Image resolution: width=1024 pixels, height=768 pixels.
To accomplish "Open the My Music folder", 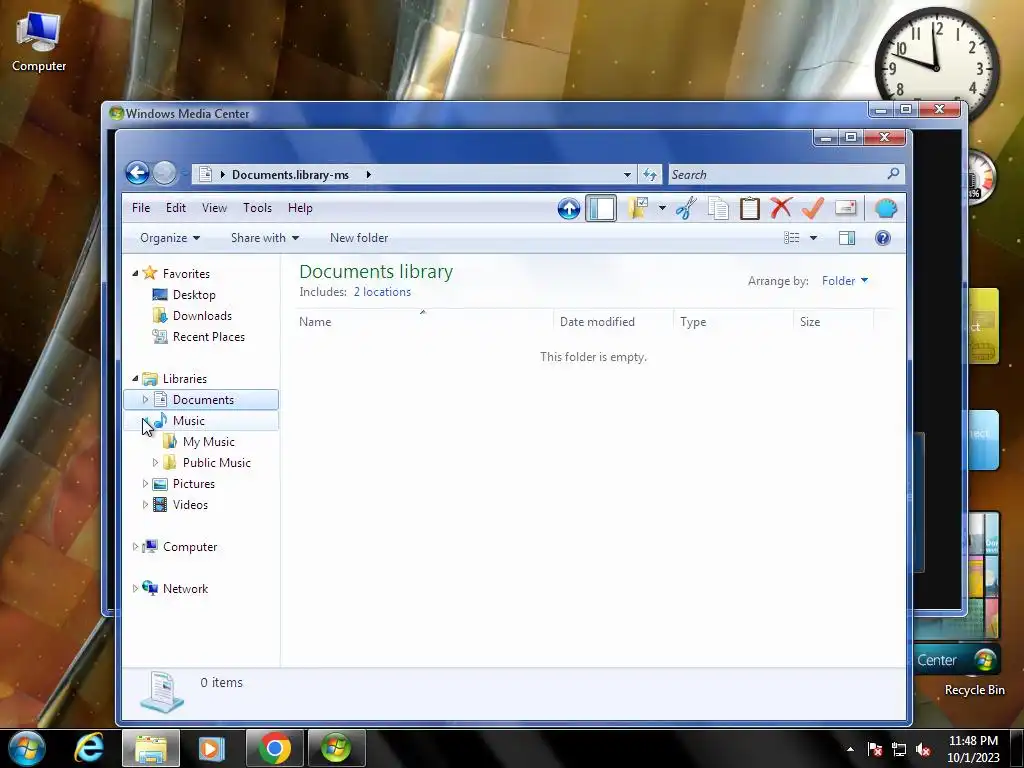I will coord(208,441).
